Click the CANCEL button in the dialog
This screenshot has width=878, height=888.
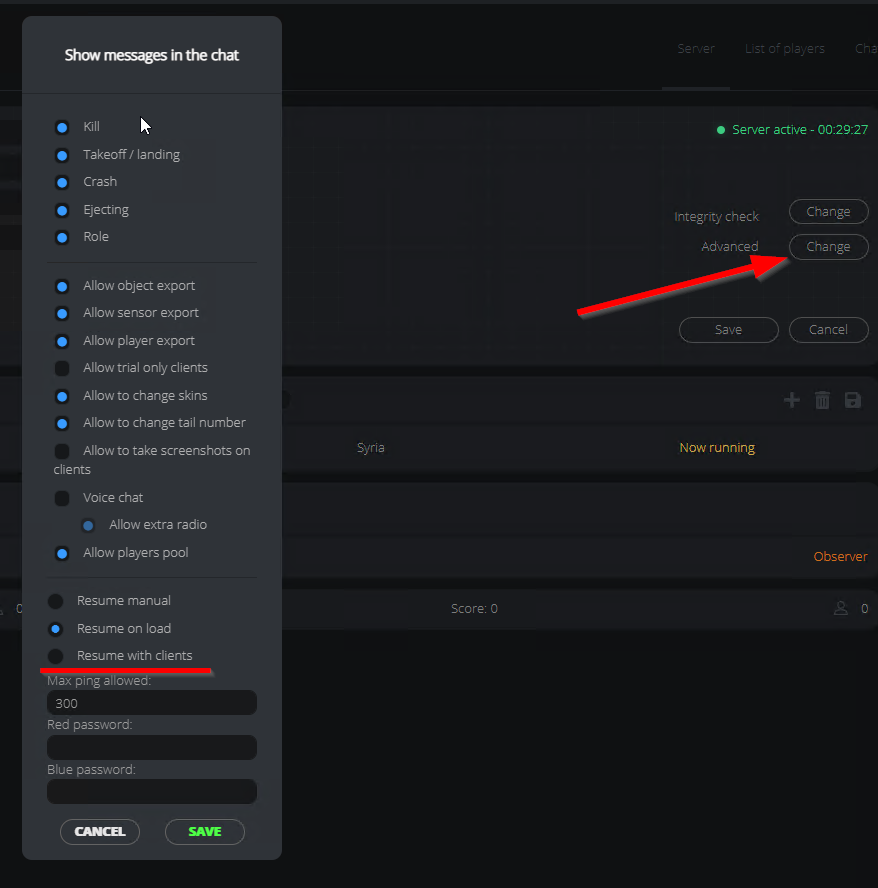coord(100,831)
